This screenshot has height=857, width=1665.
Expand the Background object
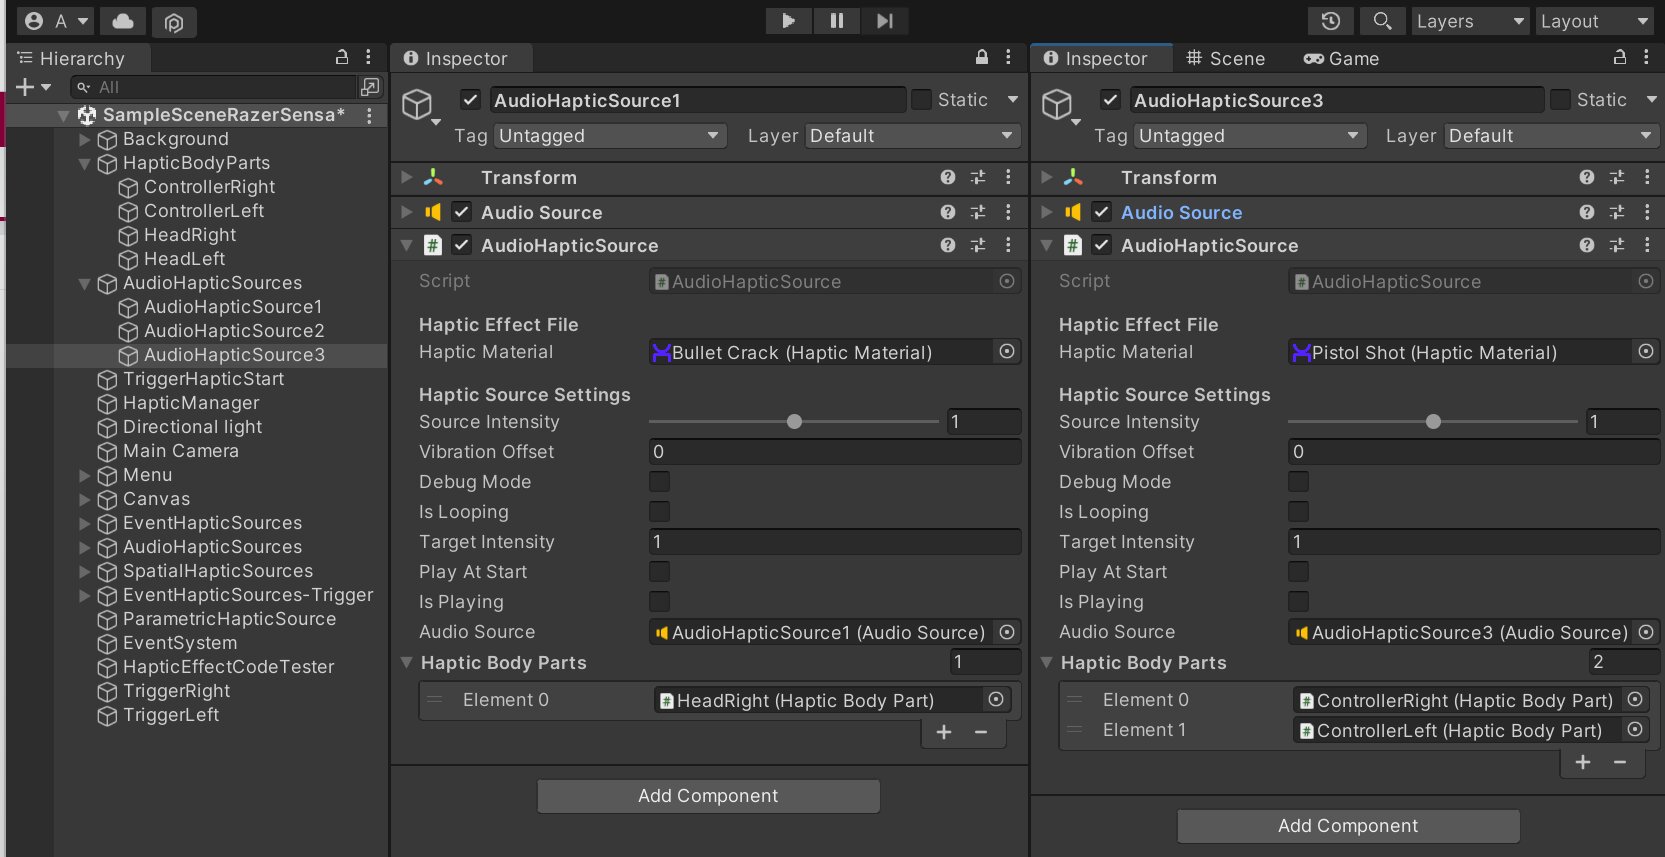[x=85, y=139]
